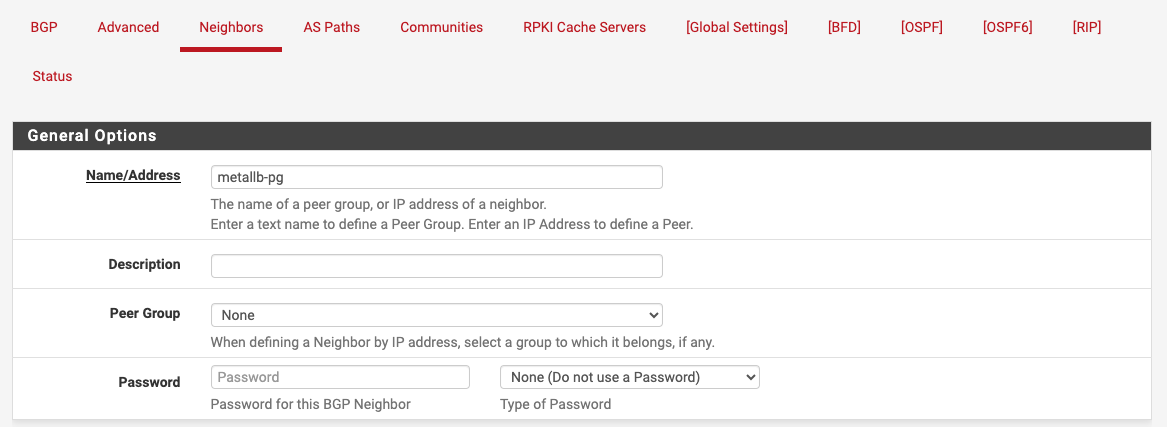Click the General Options panel heading
Screen dimensions: 1167x427
point(92,136)
